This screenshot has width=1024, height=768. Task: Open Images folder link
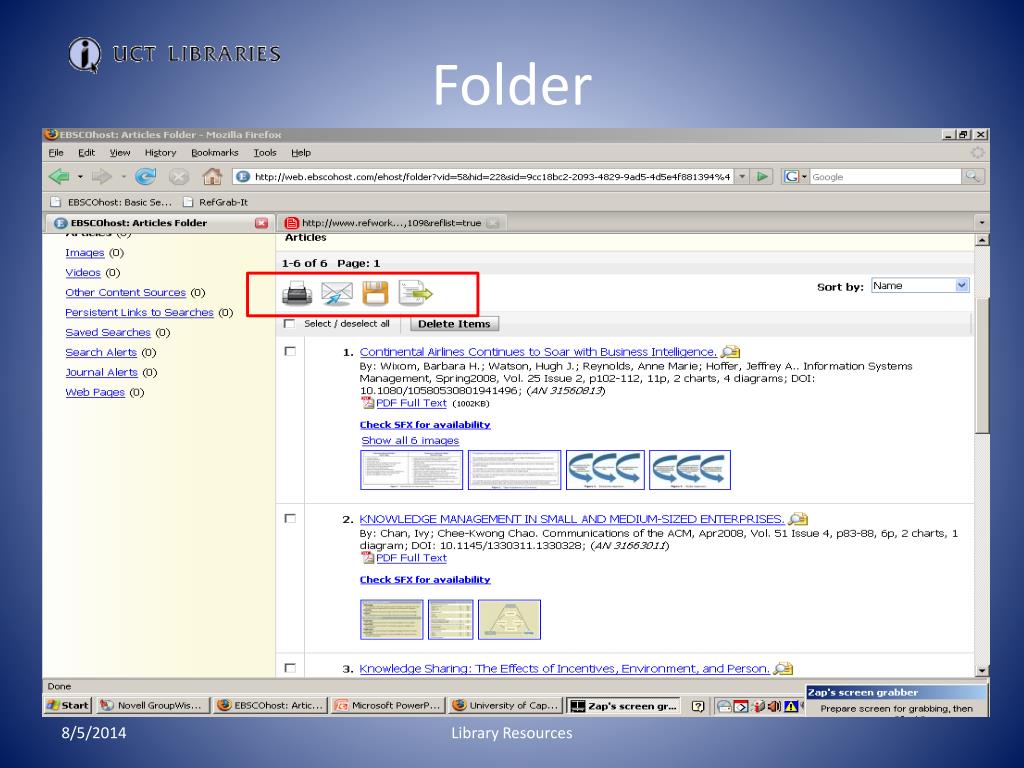(x=85, y=253)
